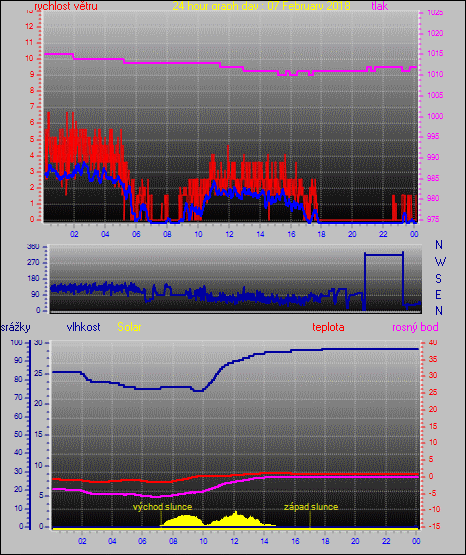Click the 'východ slunce' sunrise marker label

click(x=162, y=507)
